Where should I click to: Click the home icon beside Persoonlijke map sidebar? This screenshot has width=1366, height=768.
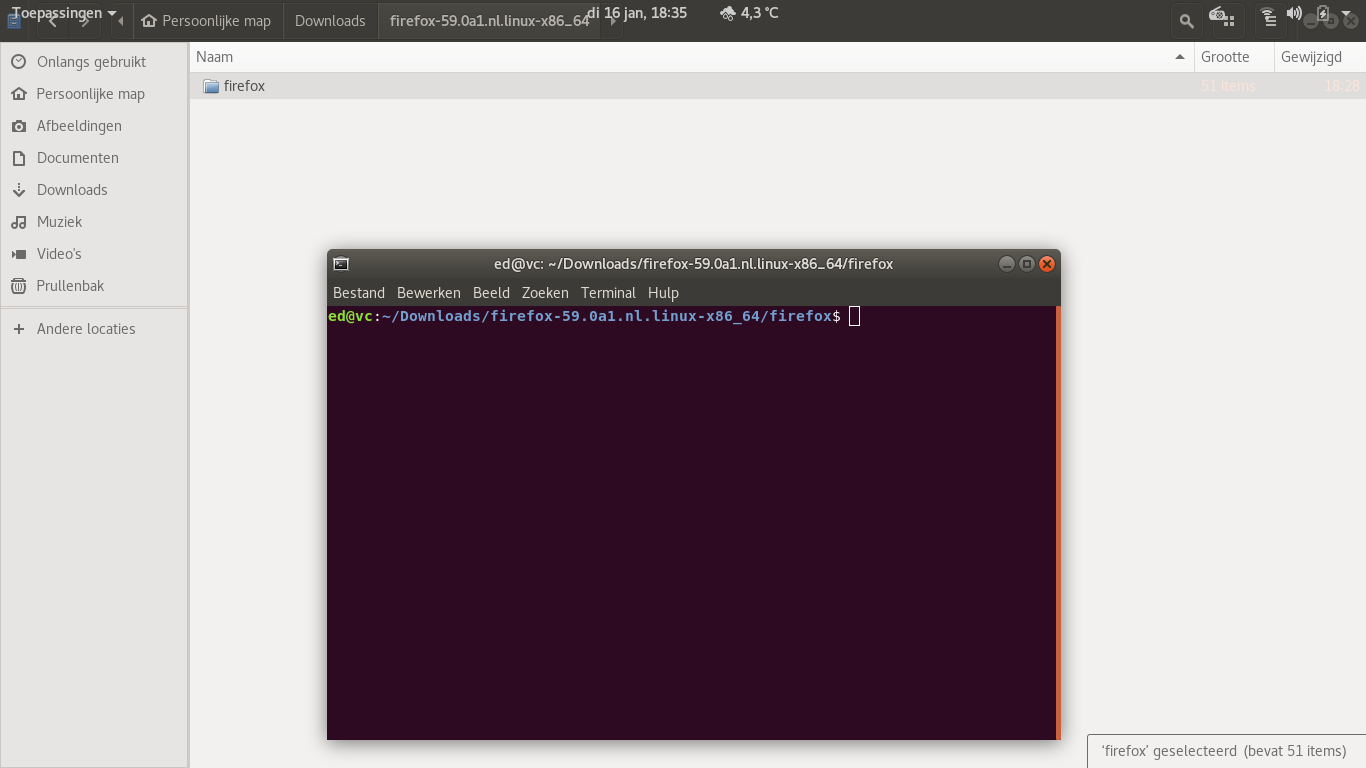[x=18, y=94]
